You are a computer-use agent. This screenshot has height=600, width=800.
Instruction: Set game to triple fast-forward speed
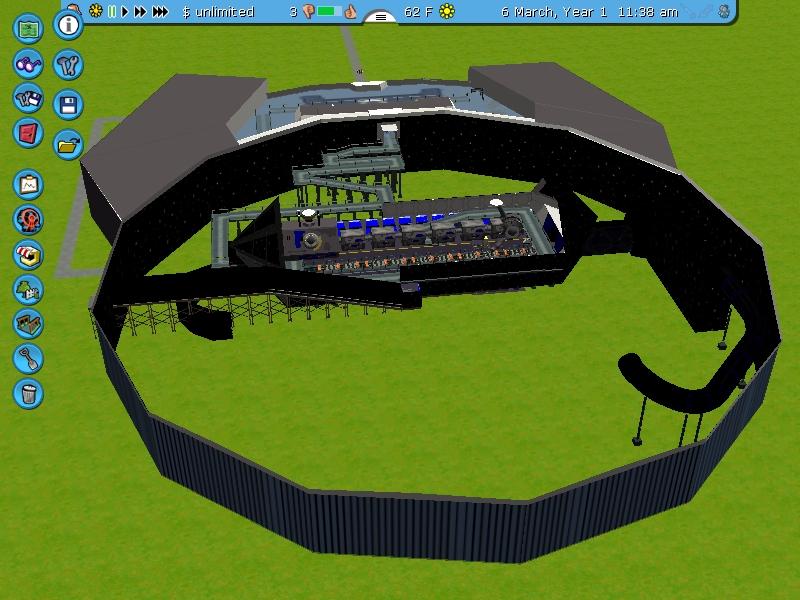pos(160,11)
